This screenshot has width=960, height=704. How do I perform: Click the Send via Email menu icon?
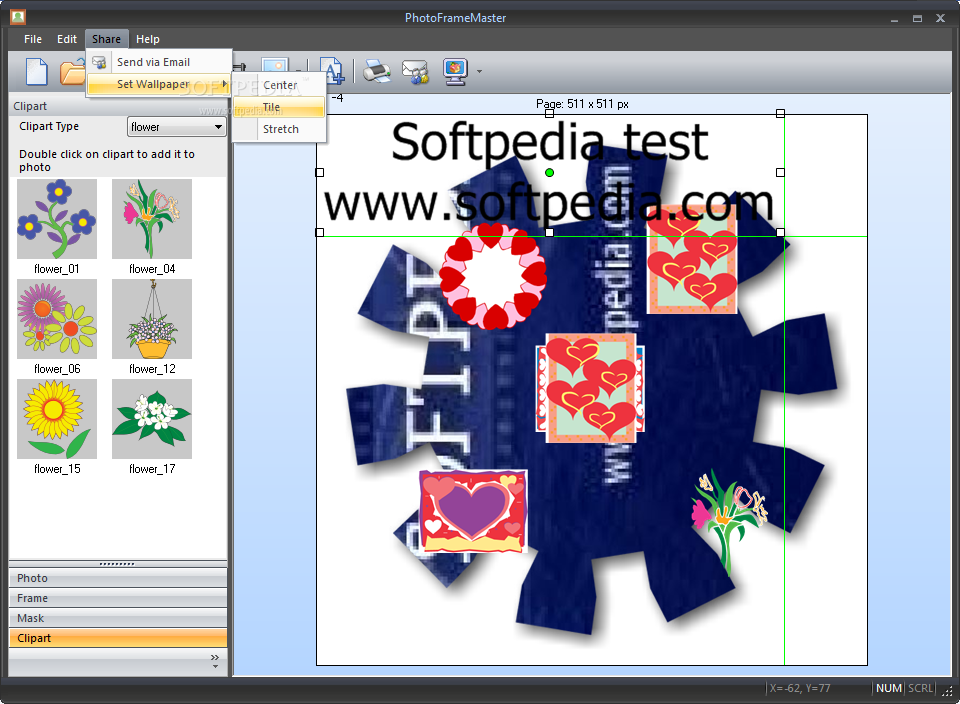(99, 62)
